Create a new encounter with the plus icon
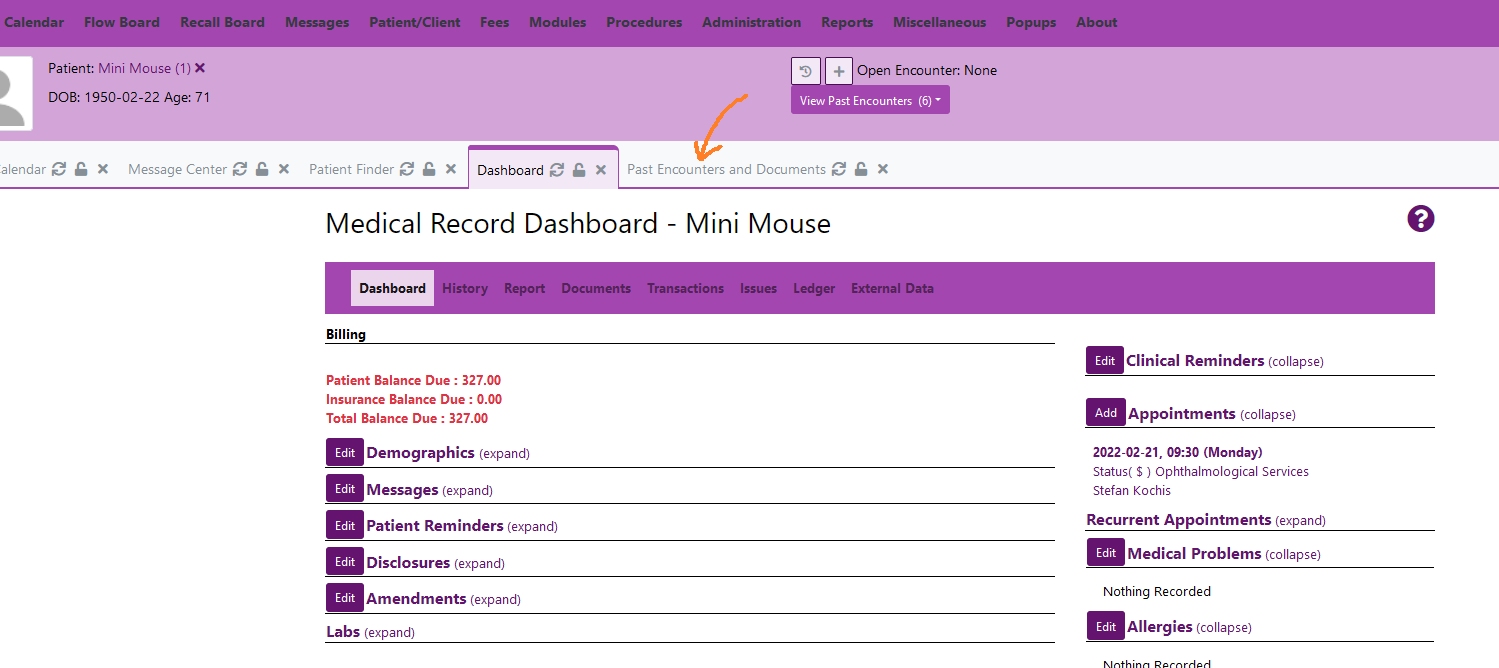Image resolution: width=1499 pixels, height=668 pixels. tap(838, 71)
